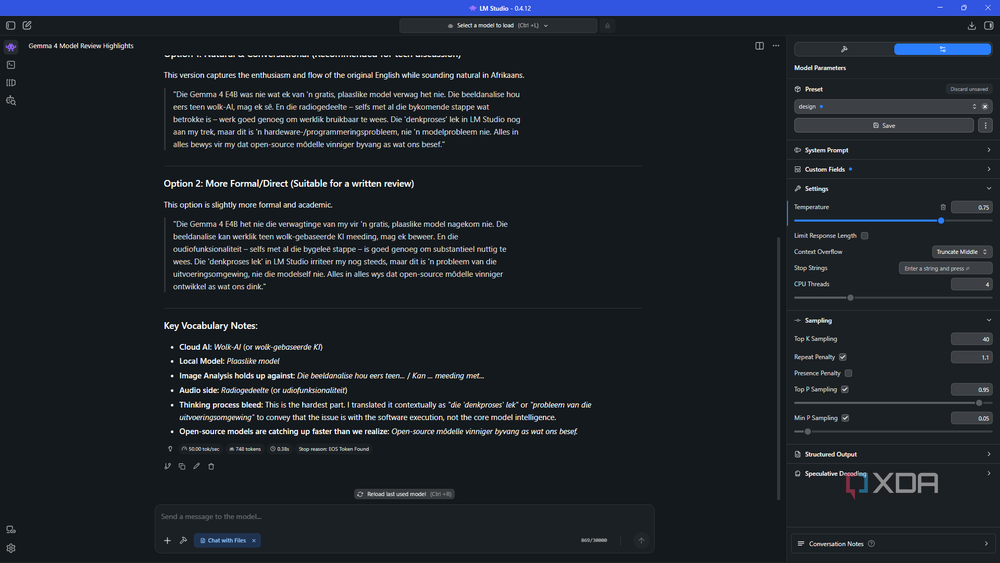The height and width of the screenshot is (563, 1000).
Task: Click the Top K Sampling value field
Action: [x=971, y=339]
